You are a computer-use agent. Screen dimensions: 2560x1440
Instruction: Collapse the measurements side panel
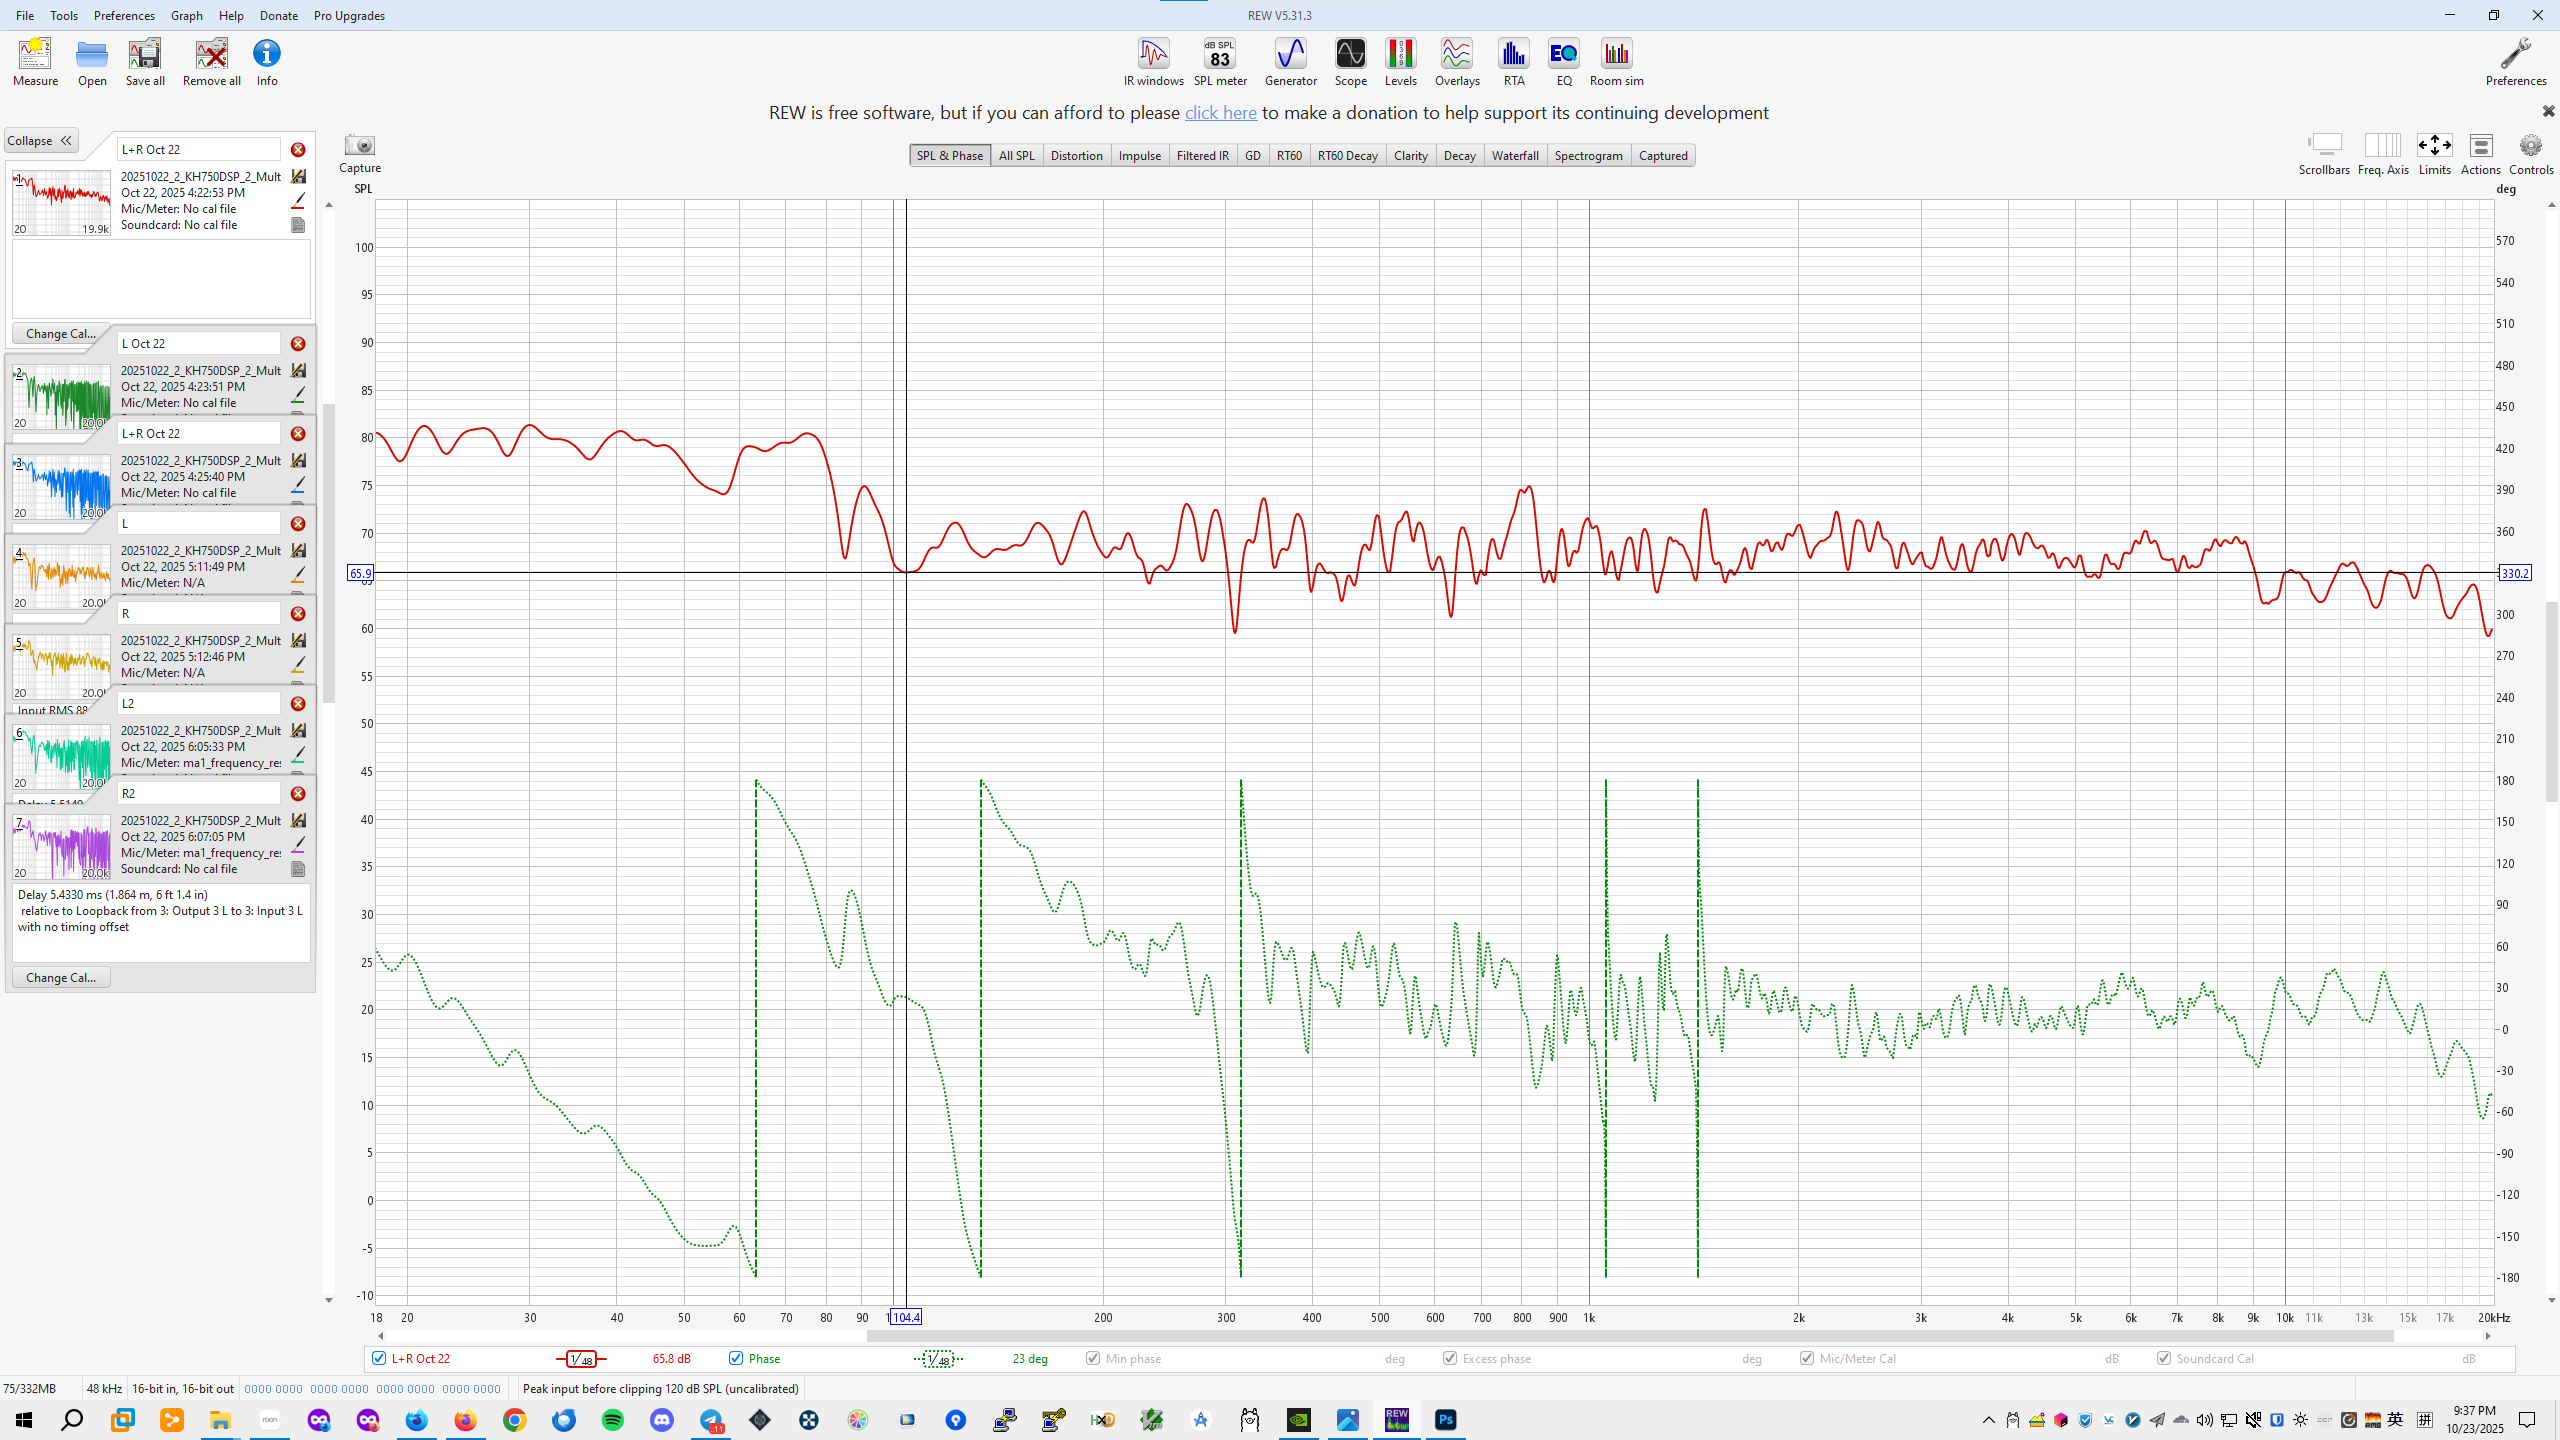pos(41,141)
